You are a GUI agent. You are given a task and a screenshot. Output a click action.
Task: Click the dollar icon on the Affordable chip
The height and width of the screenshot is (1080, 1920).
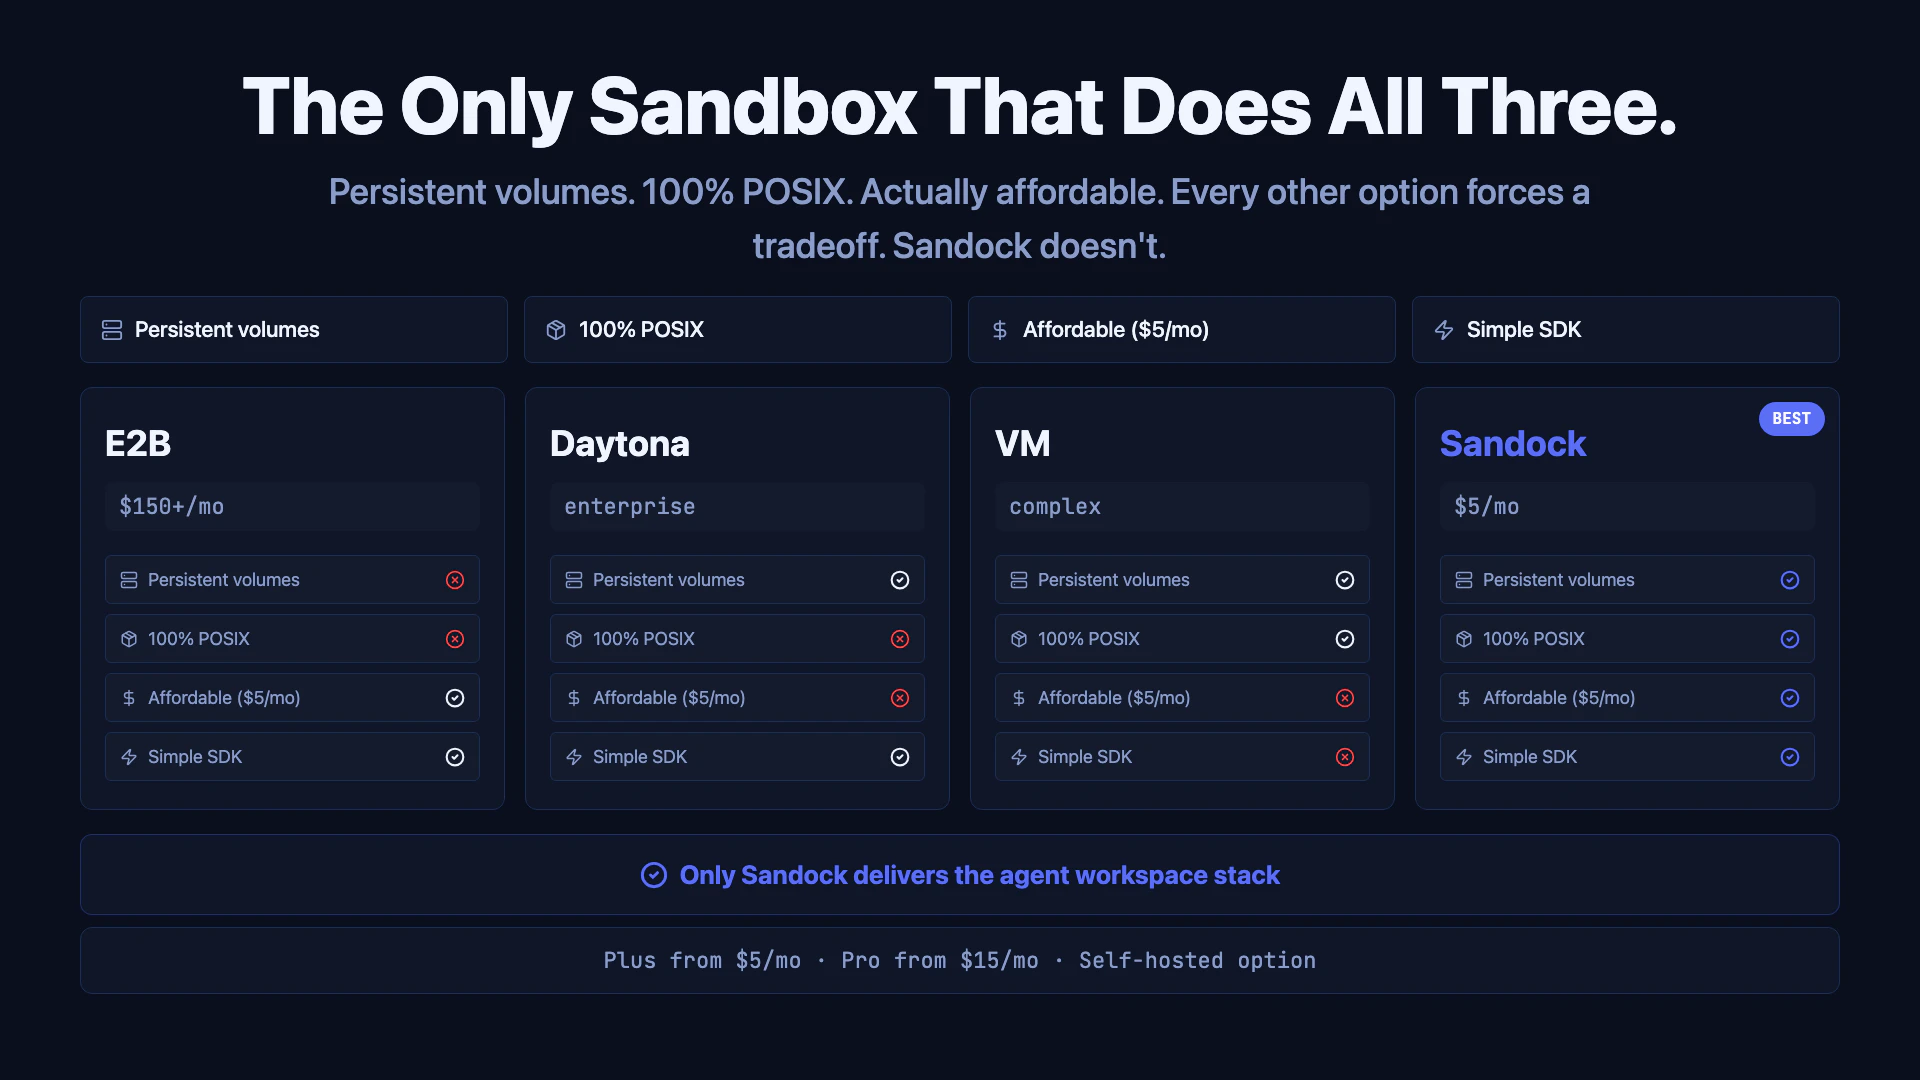(1000, 329)
